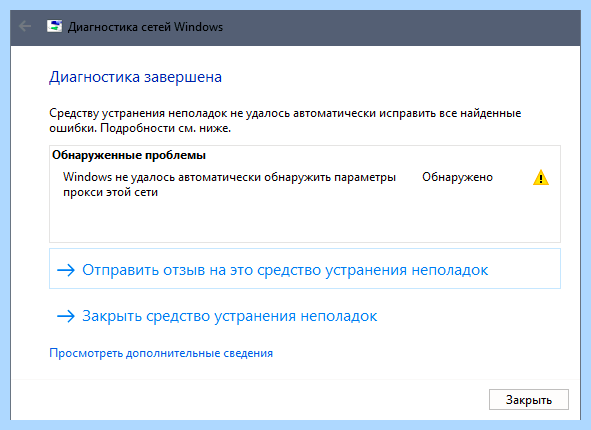Click the back arrow in title bar

(25, 26)
